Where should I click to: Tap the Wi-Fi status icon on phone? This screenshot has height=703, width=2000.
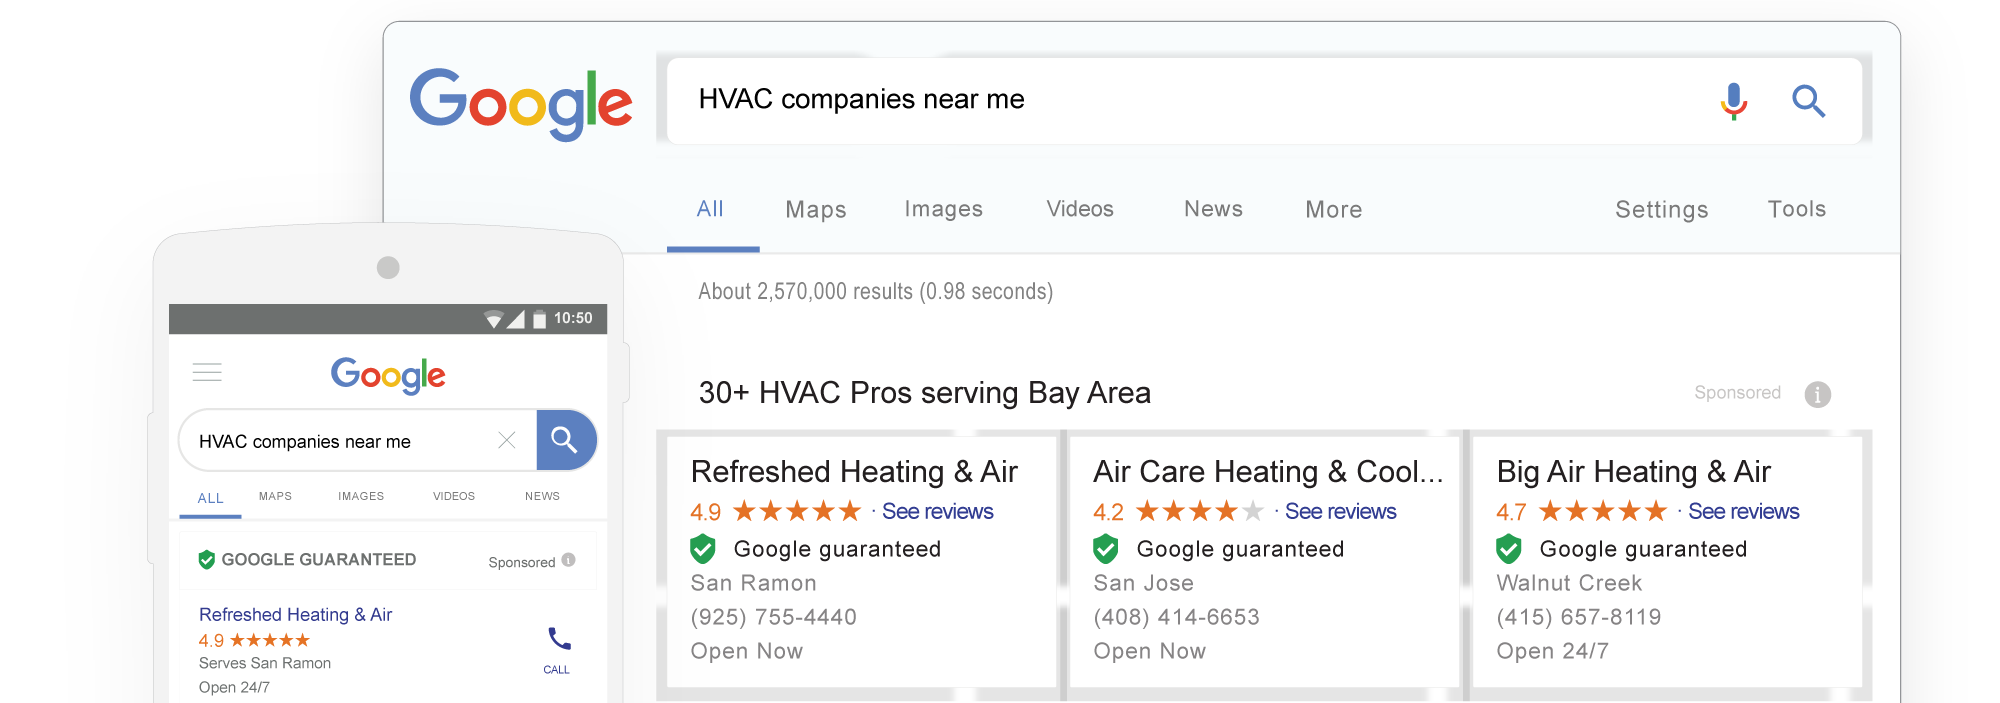(493, 319)
